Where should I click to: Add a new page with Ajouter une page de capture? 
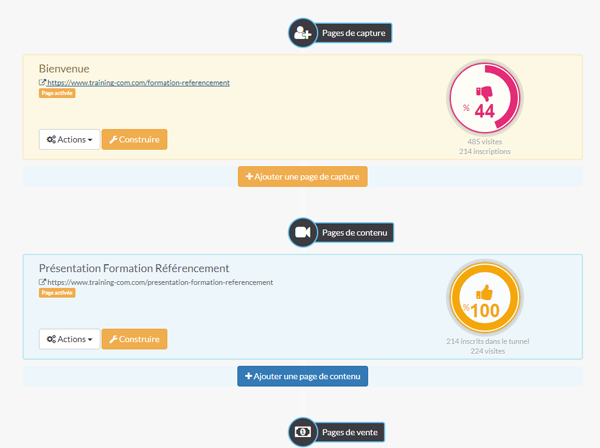coord(303,176)
